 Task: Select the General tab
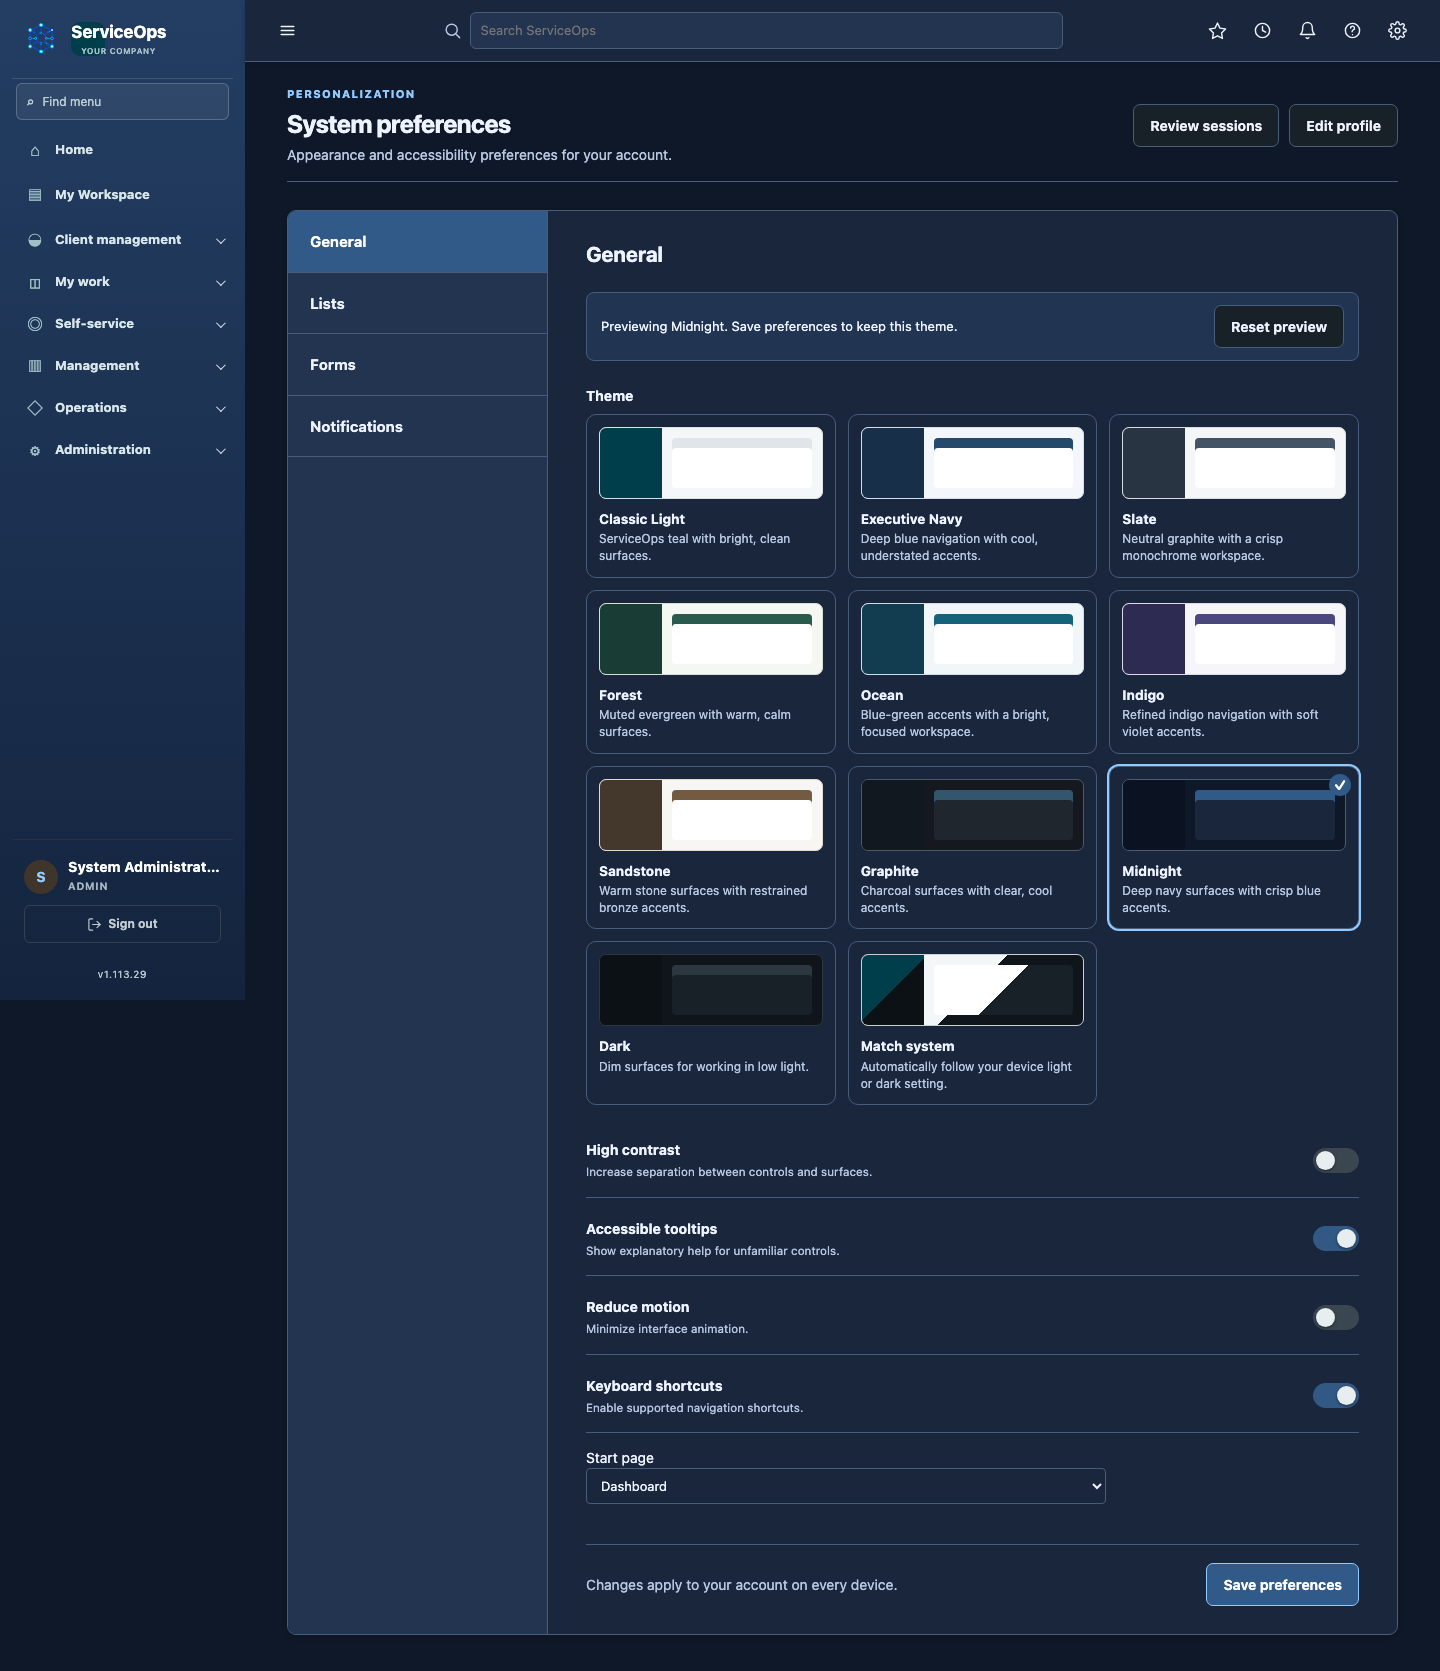click(417, 242)
